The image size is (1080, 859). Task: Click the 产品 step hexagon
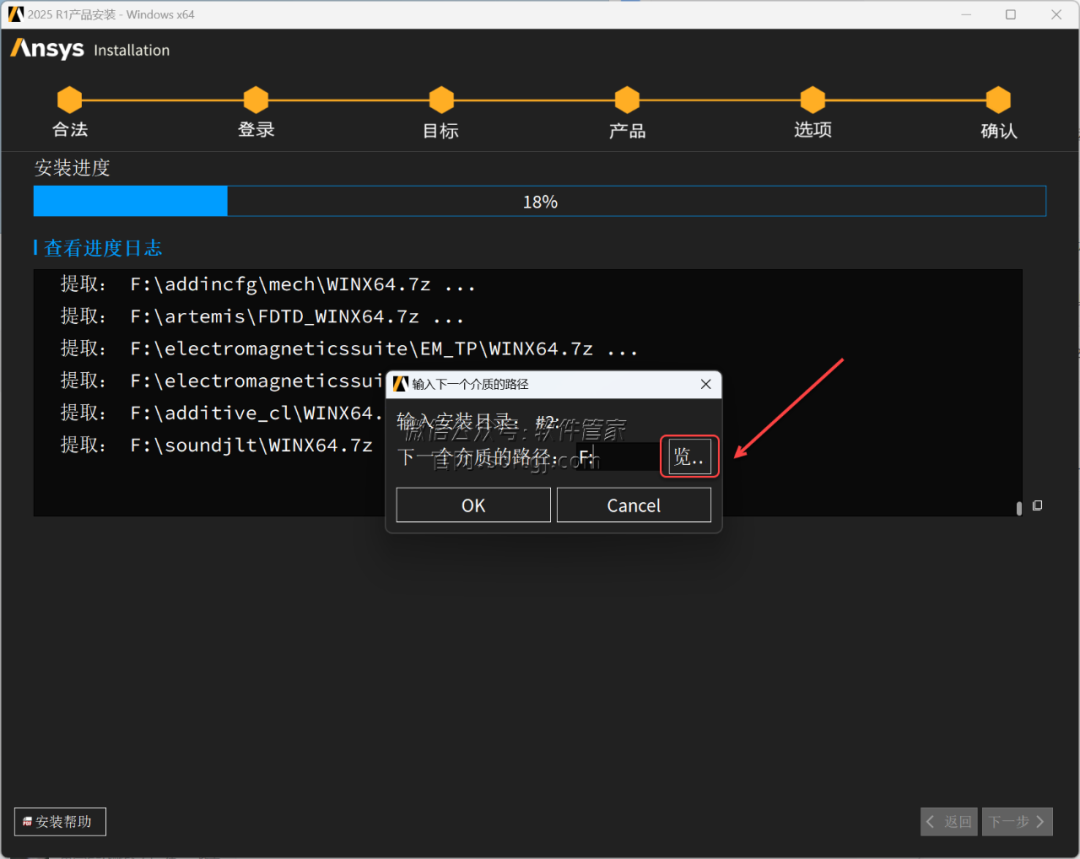point(627,100)
